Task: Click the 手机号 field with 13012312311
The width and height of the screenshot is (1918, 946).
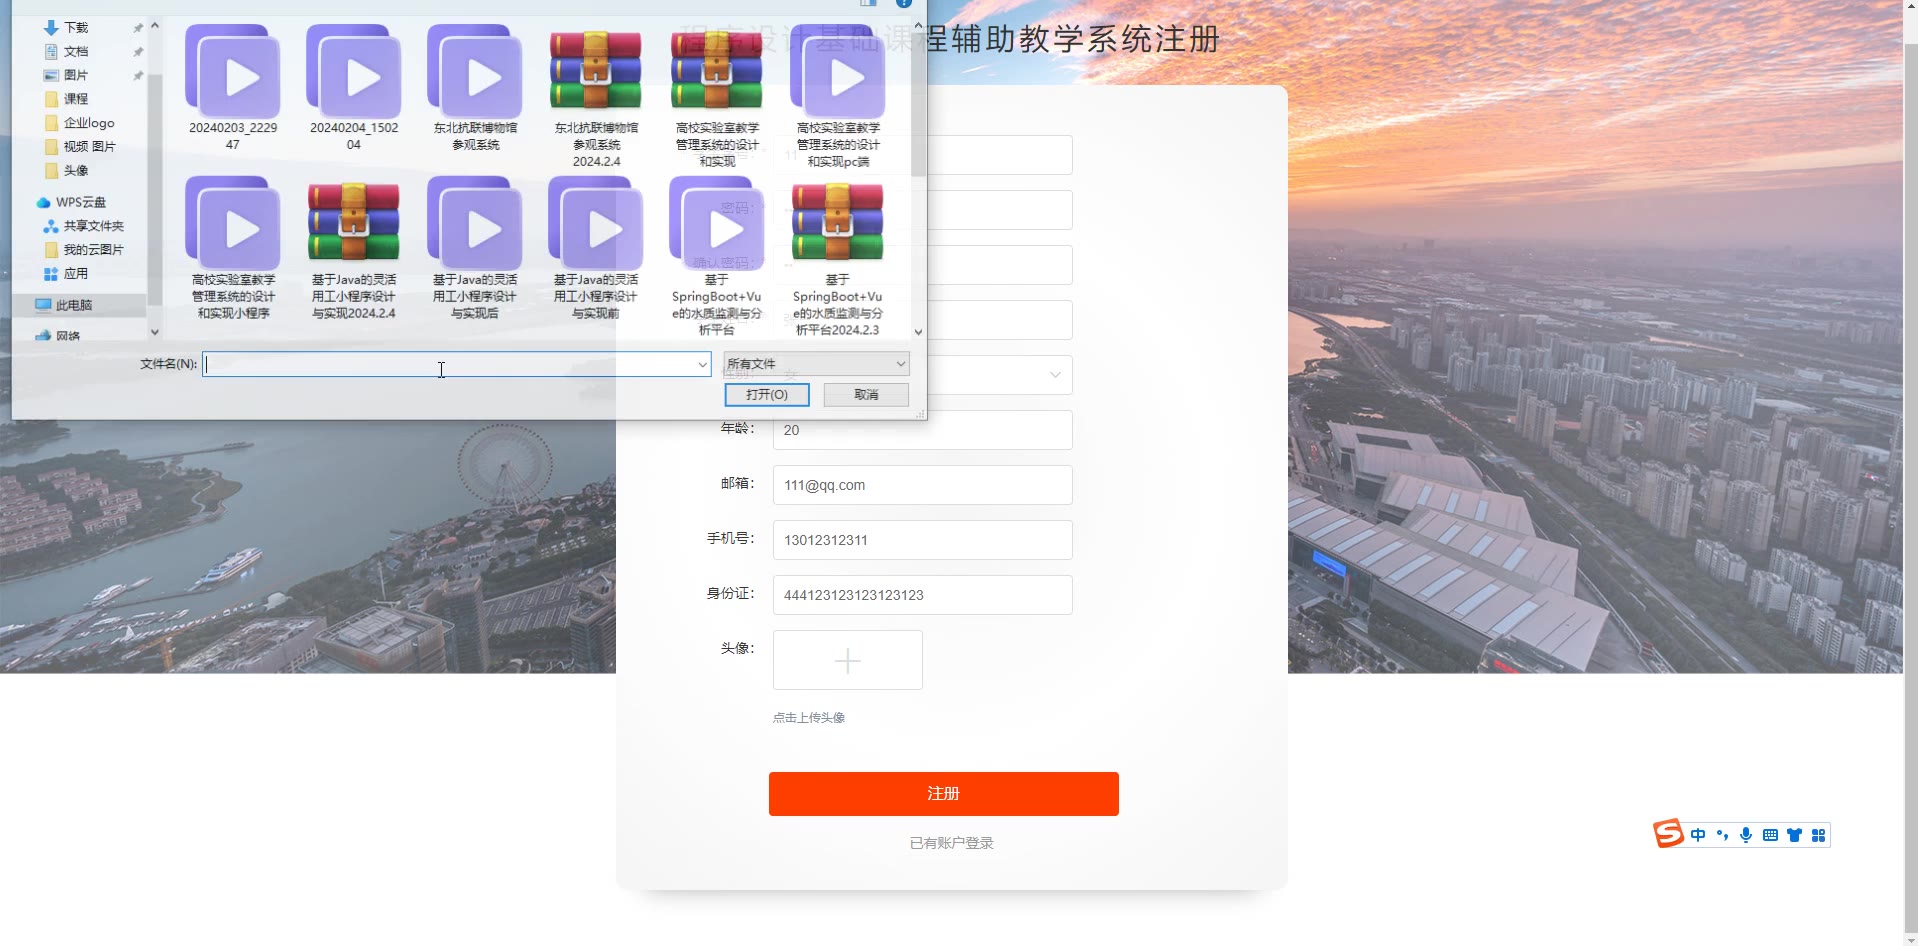Action: (922, 540)
